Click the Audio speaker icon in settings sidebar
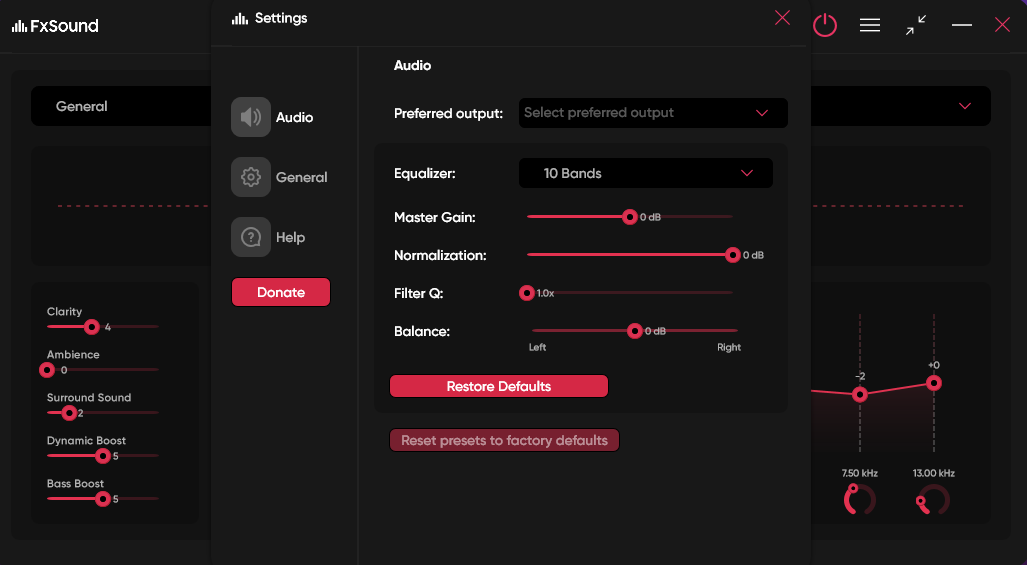1027x565 pixels. tap(251, 117)
